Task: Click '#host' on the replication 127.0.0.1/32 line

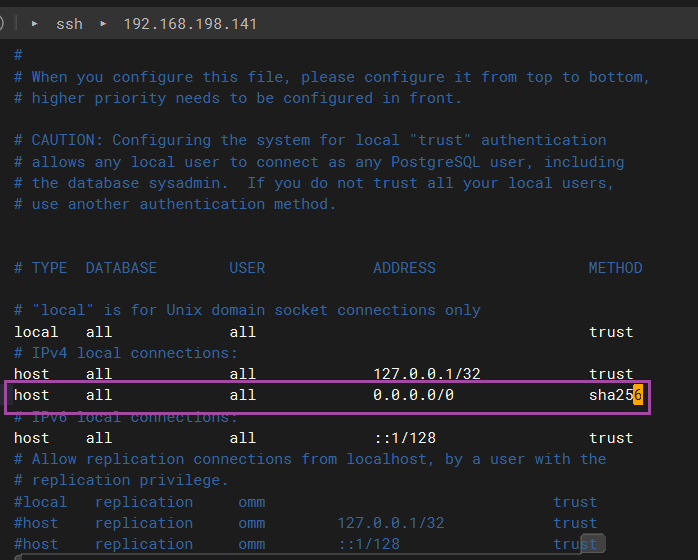Action: coord(36,523)
